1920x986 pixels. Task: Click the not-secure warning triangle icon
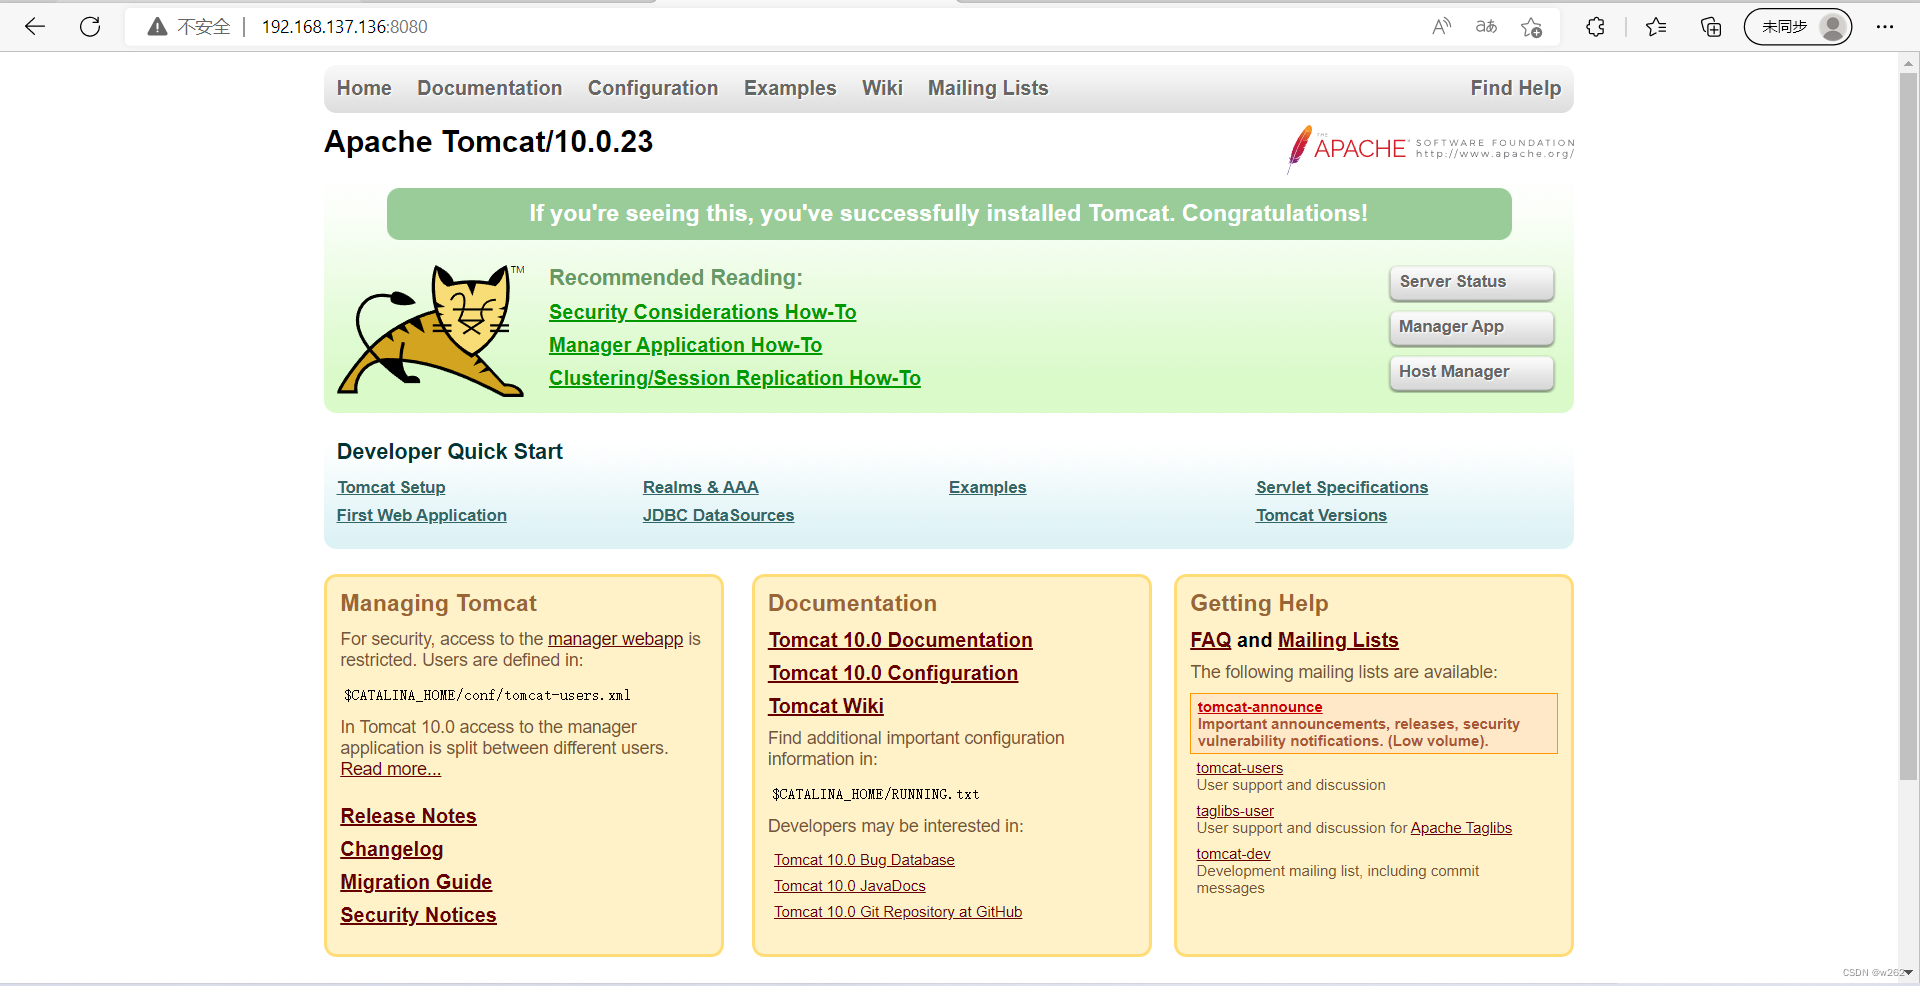click(157, 27)
